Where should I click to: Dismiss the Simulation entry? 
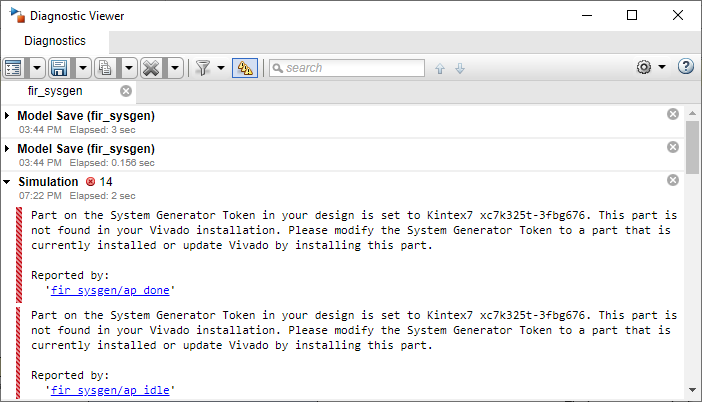673,180
